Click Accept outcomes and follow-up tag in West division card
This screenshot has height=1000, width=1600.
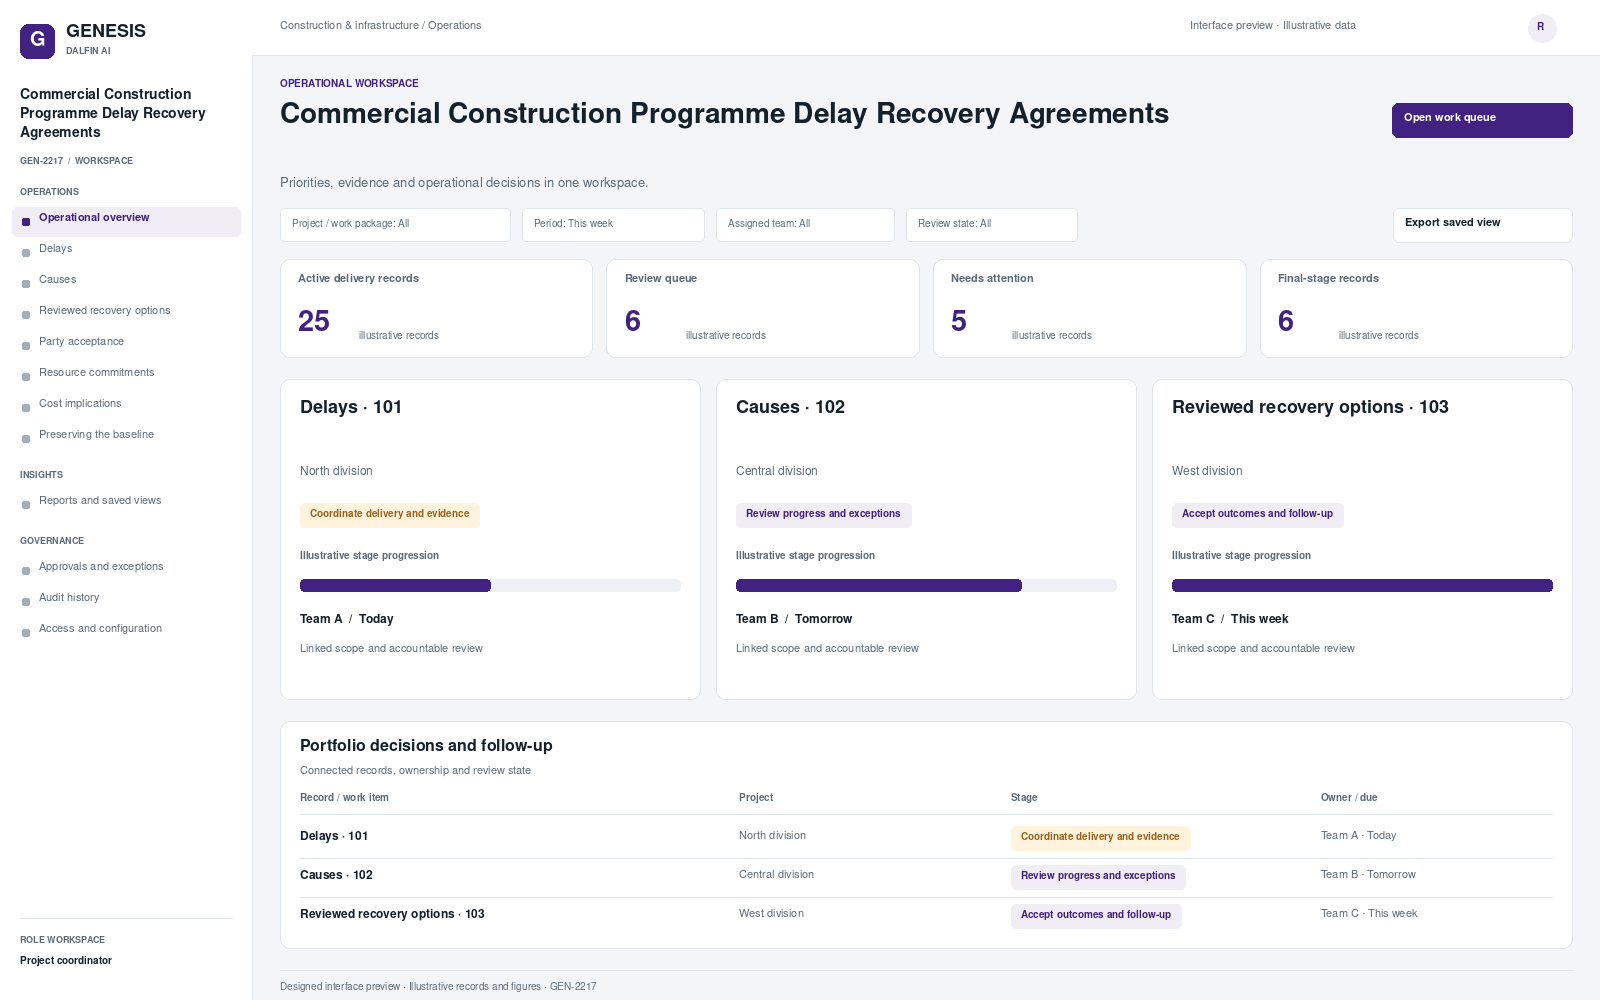click(x=1257, y=514)
